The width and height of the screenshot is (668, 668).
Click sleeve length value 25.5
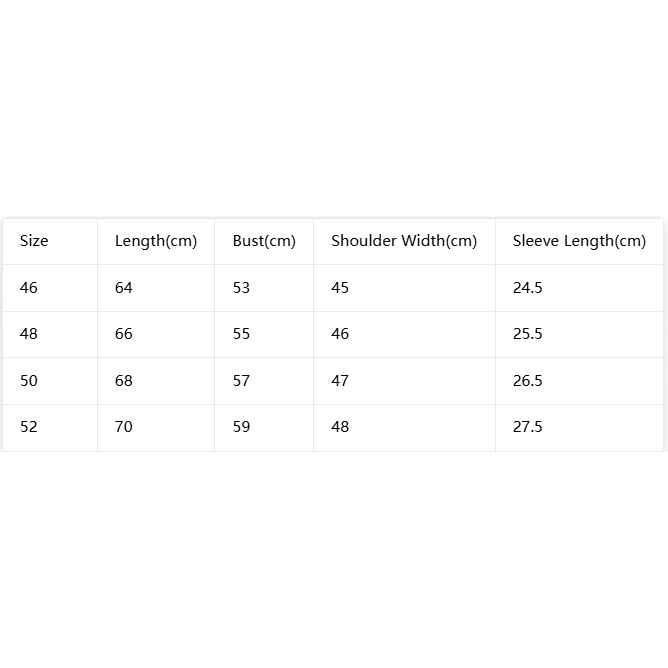(x=527, y=334)
